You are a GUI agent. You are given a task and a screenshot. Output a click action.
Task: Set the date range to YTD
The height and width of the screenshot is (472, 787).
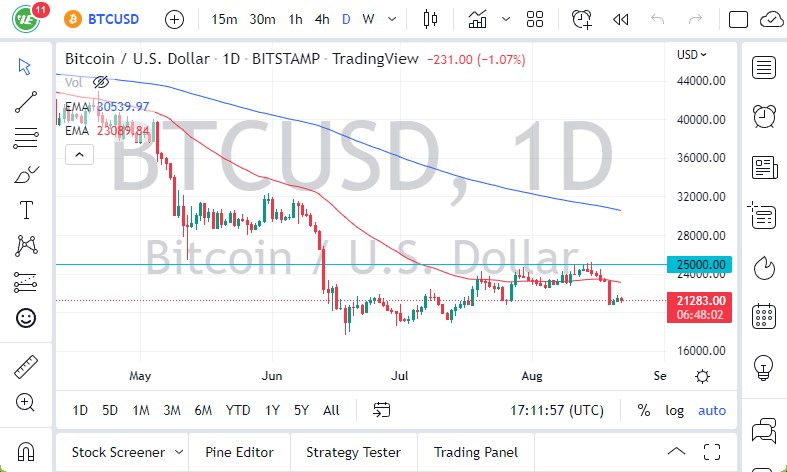[238, 410]
